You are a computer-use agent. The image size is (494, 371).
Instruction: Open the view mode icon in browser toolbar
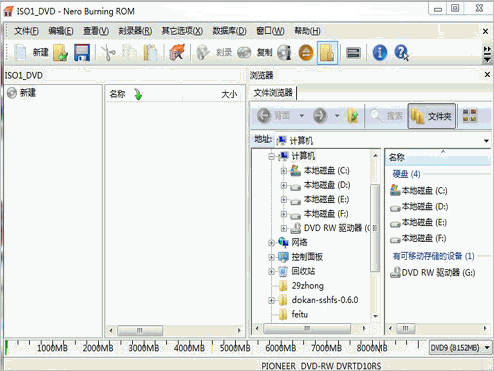[x=470, y=116]
